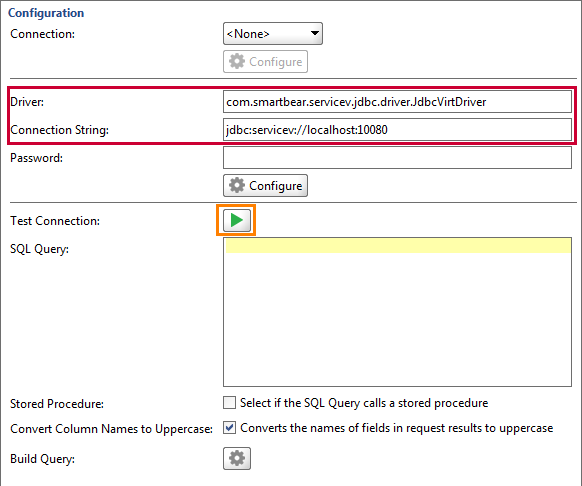Image resolution: width=582 pixels, height=486 pixels.
Task: Open the Connection dropdown showing <None>
Action: (x=273, y=34)
